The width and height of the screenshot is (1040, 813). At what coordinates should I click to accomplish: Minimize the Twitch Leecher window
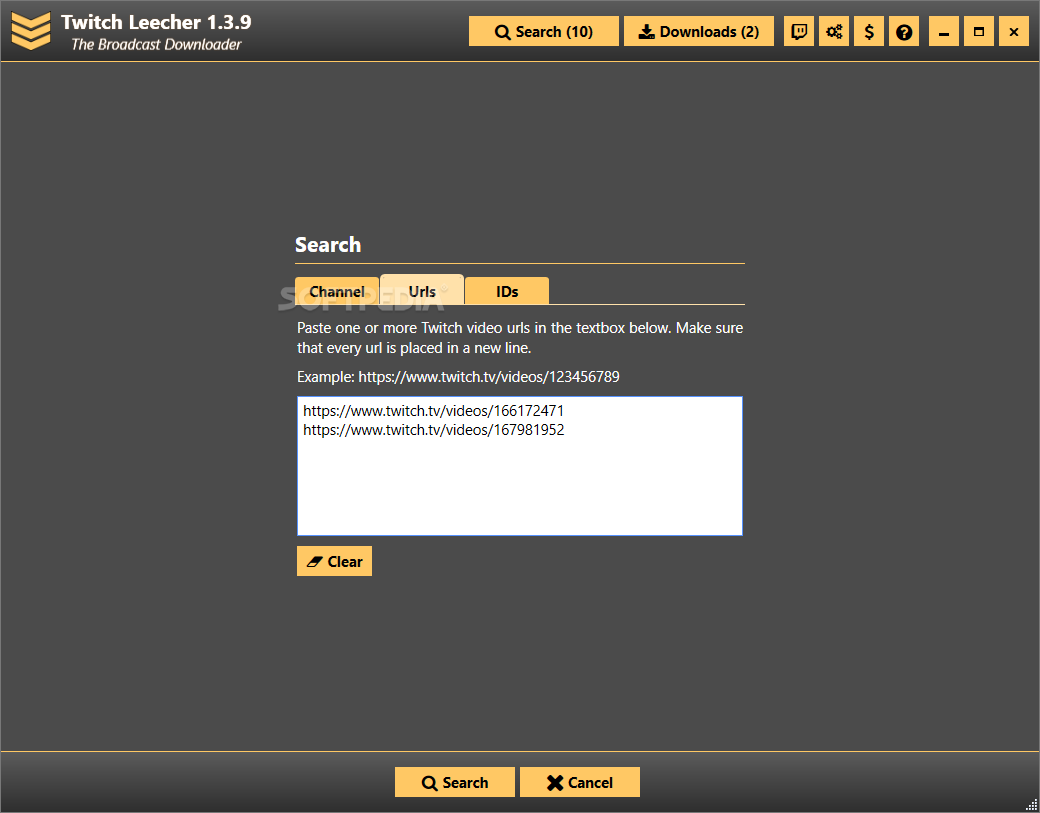pyautogui.click(x=944, y=31)
